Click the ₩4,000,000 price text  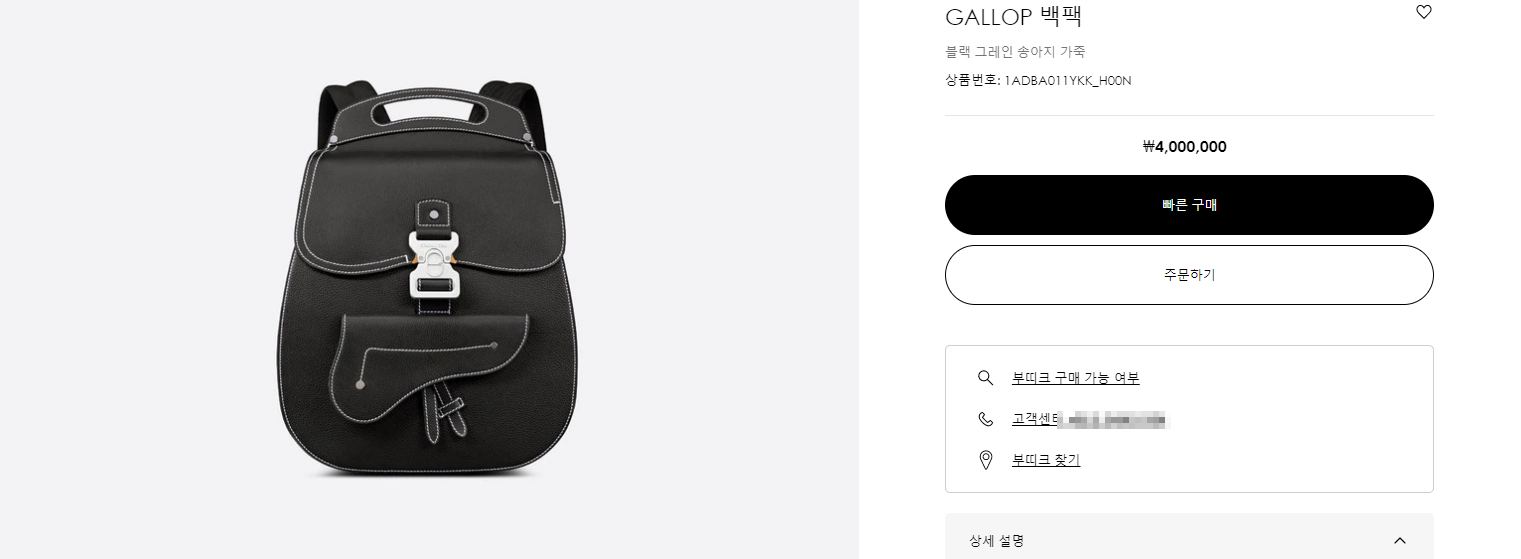pos(1185,147)
